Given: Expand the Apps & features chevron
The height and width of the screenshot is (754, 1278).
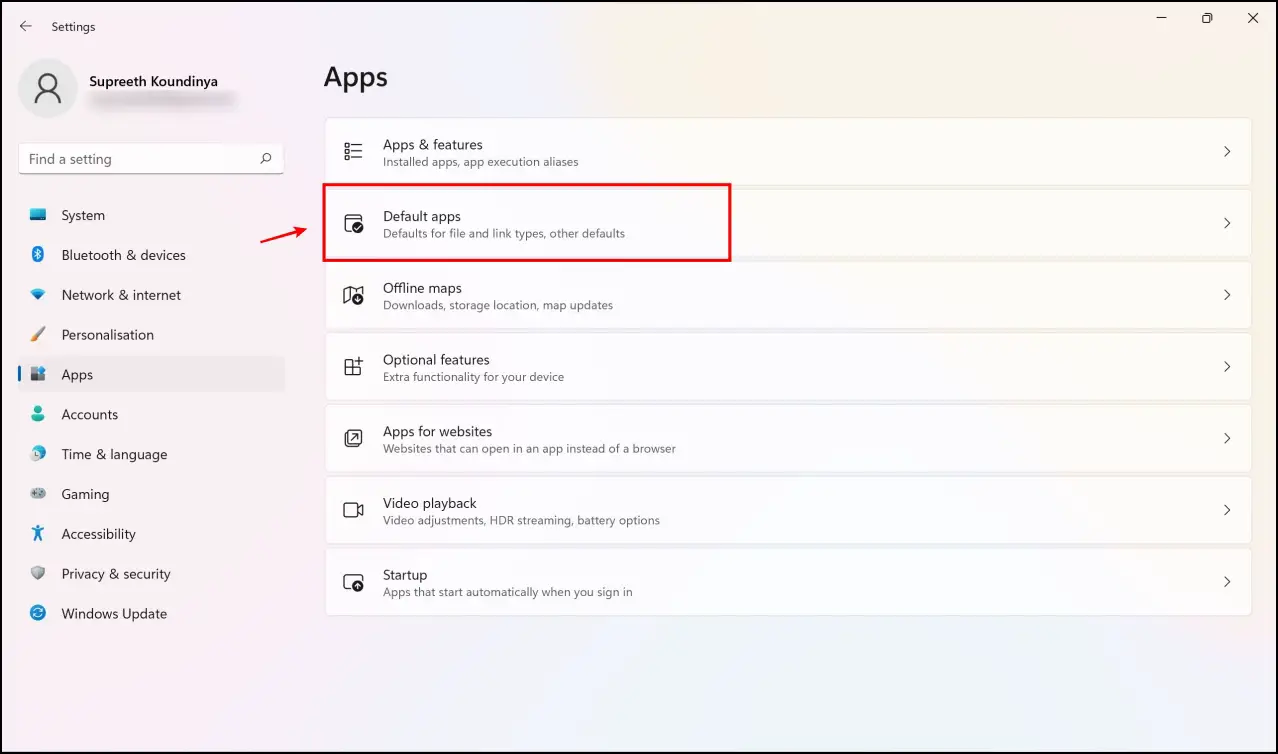Looking at the screenshot, I should point(1227,152).
